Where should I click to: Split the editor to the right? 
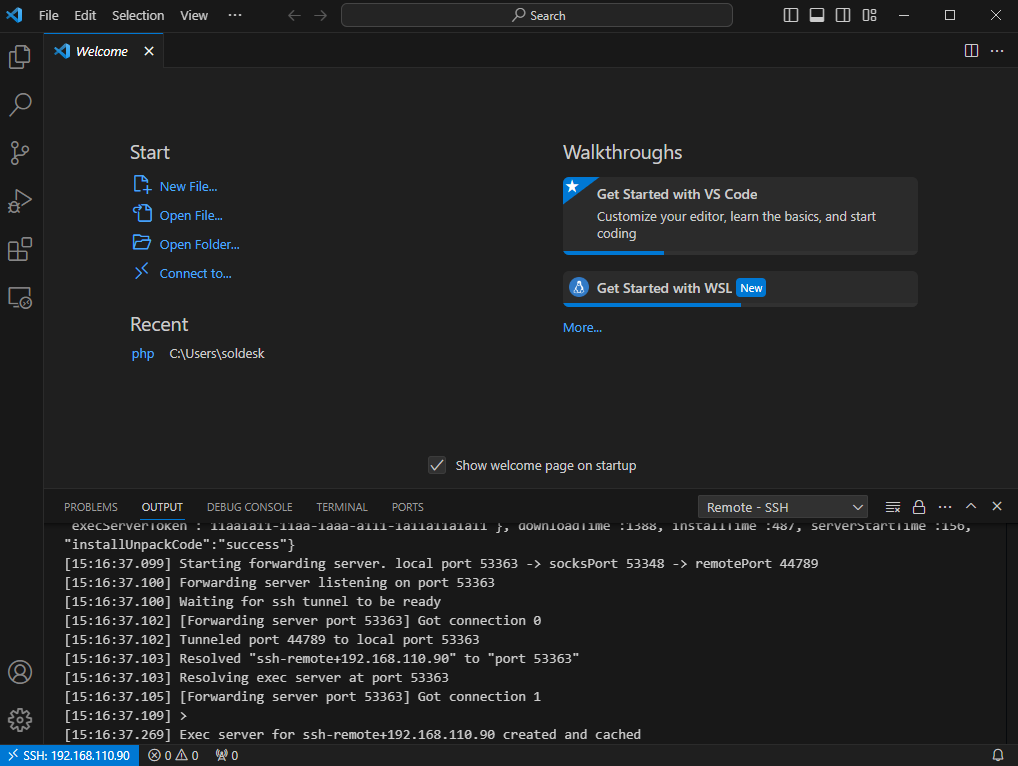click(971, 51)
